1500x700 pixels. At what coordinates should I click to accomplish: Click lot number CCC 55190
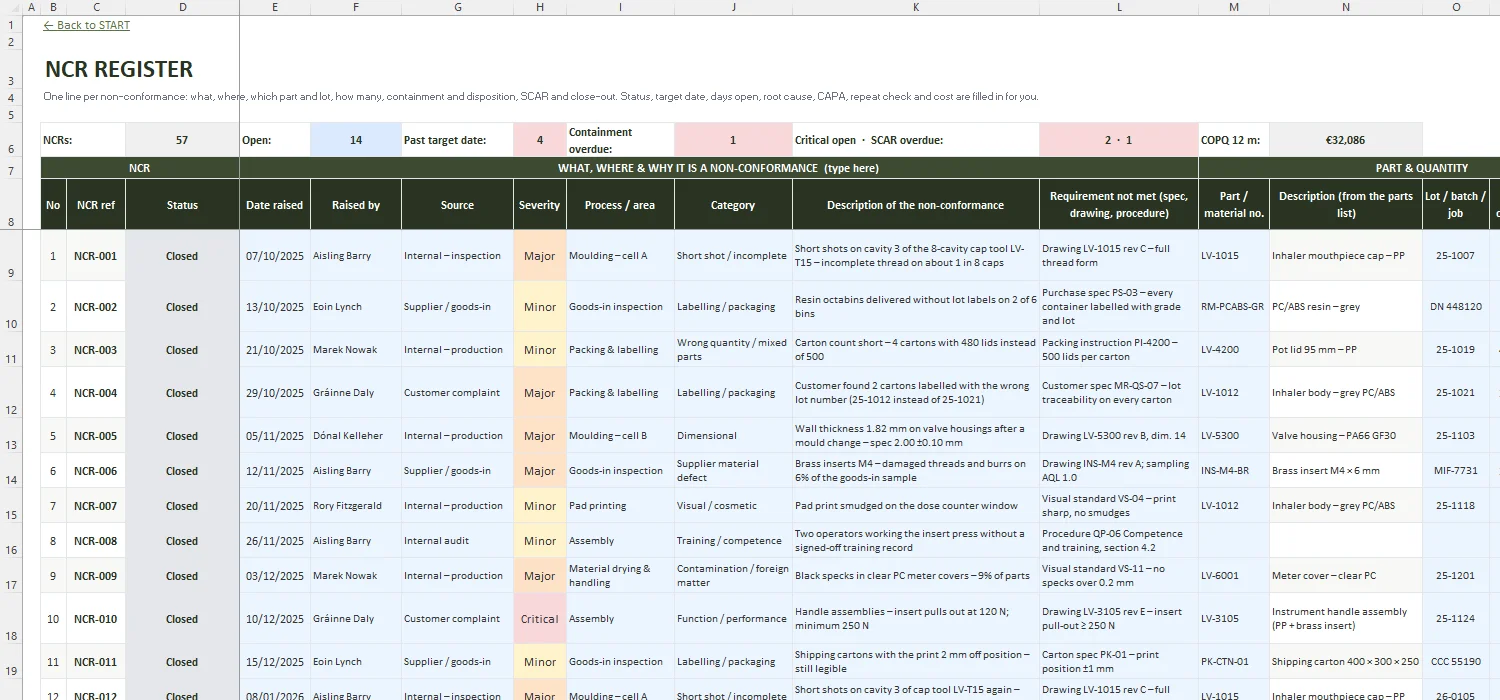click(1456, 662)
